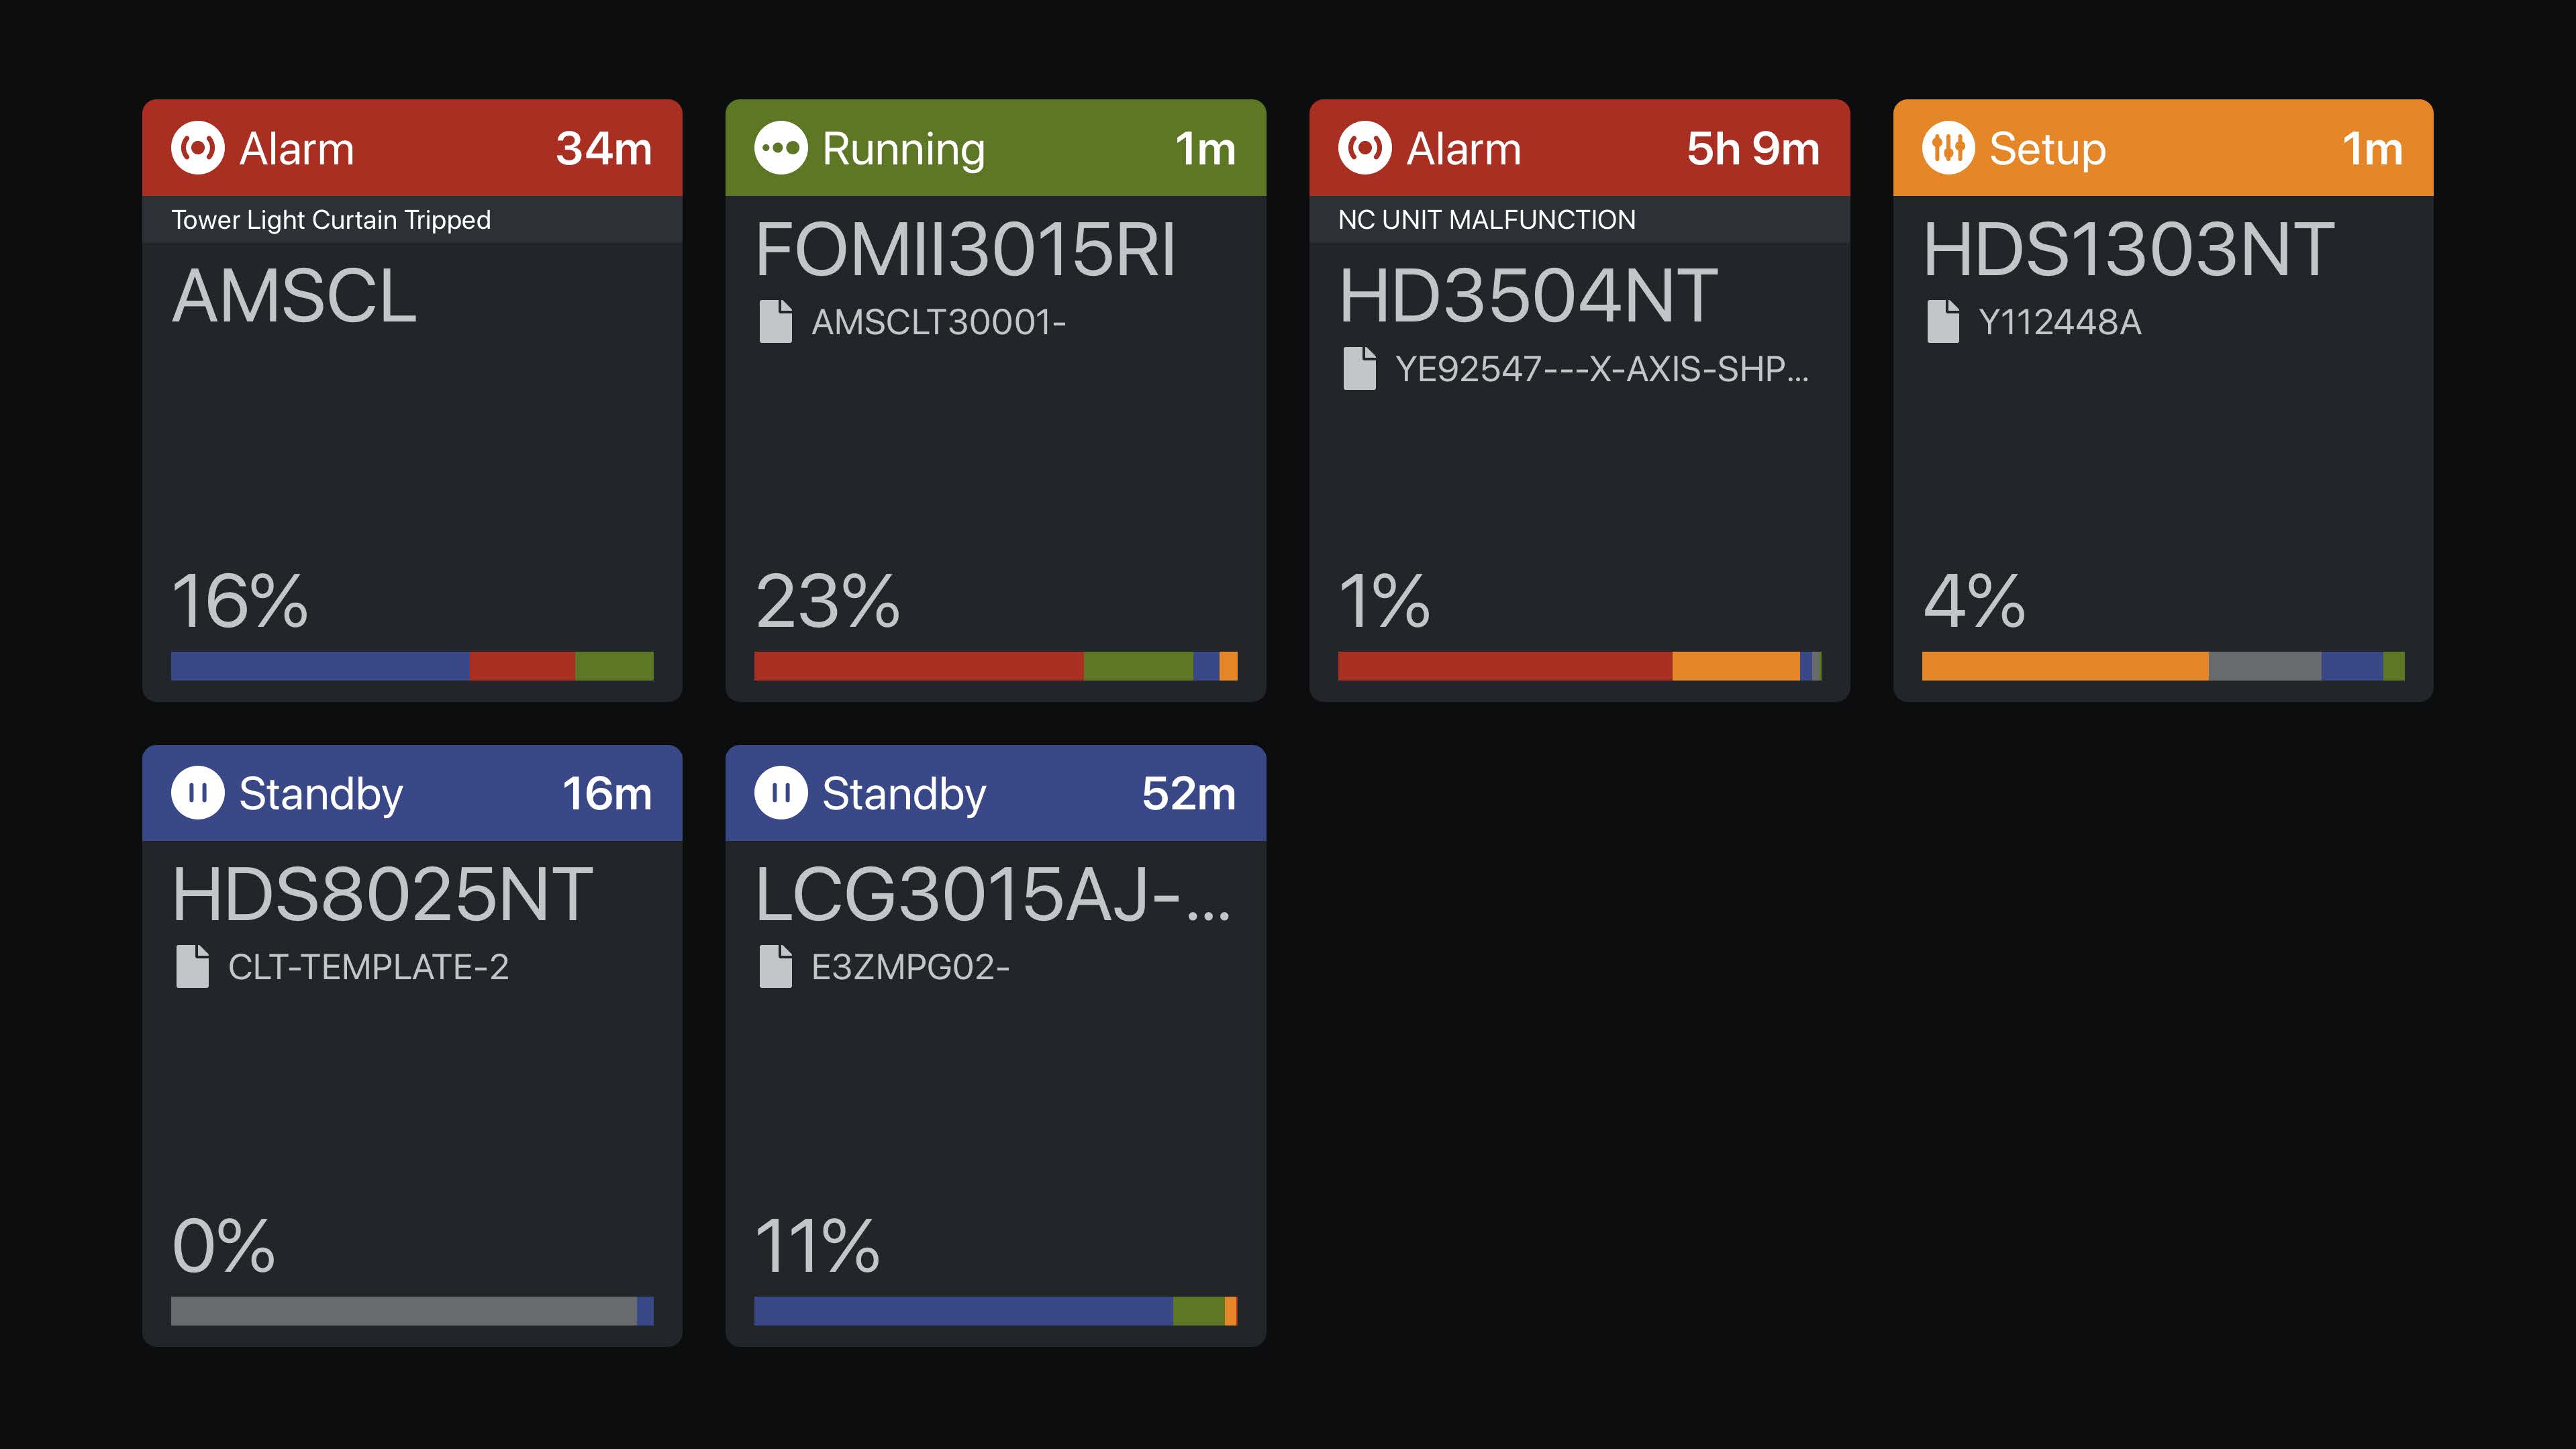Viewport: 2576px width, 1449px height.
Task: Click the NC UNIT MALFUNCTION alarm message
Action: click(x=1486, y=219)
